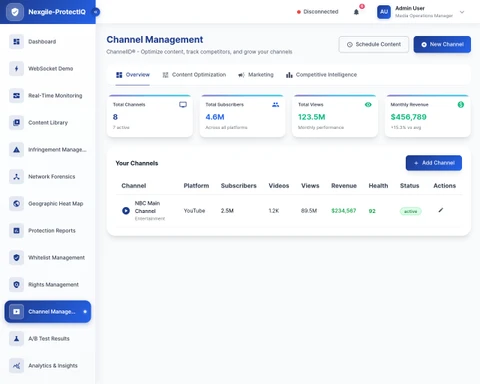
Task: Open Whitelist Management menu item
Action: (x=56, y=258)
